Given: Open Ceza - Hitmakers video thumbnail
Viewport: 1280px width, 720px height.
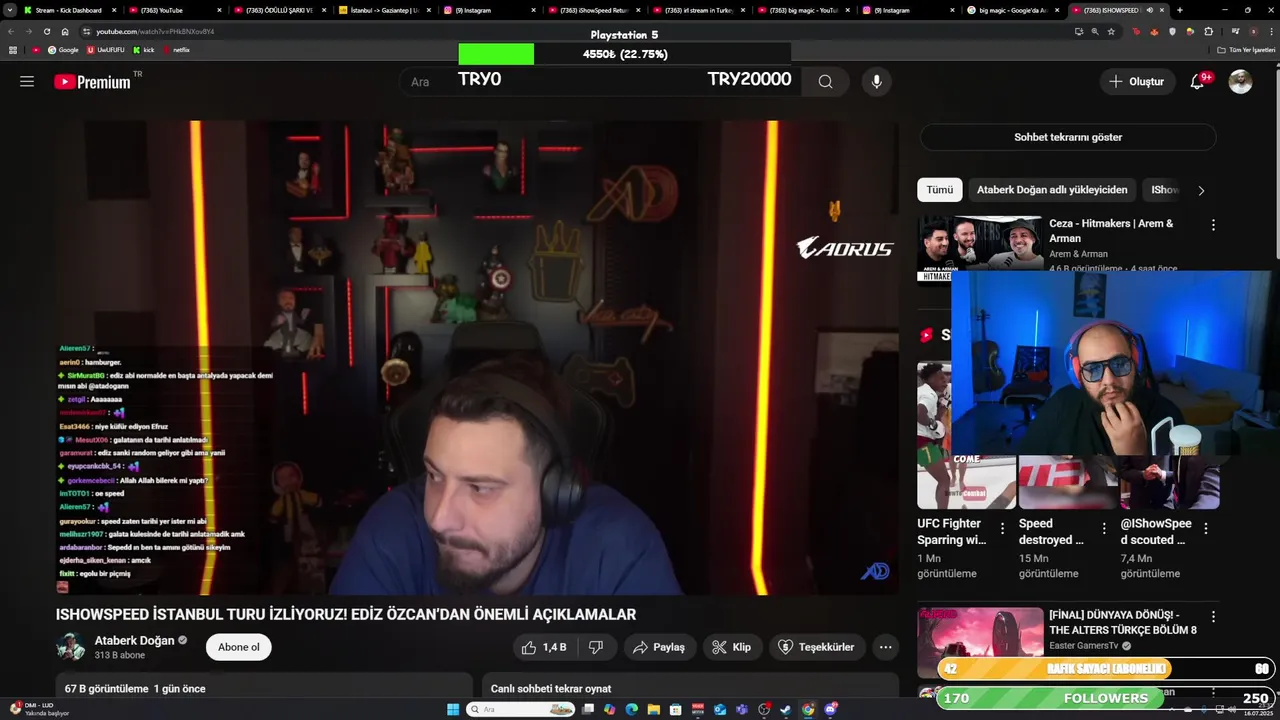Looking at the screenshot, I should (980, 246).
